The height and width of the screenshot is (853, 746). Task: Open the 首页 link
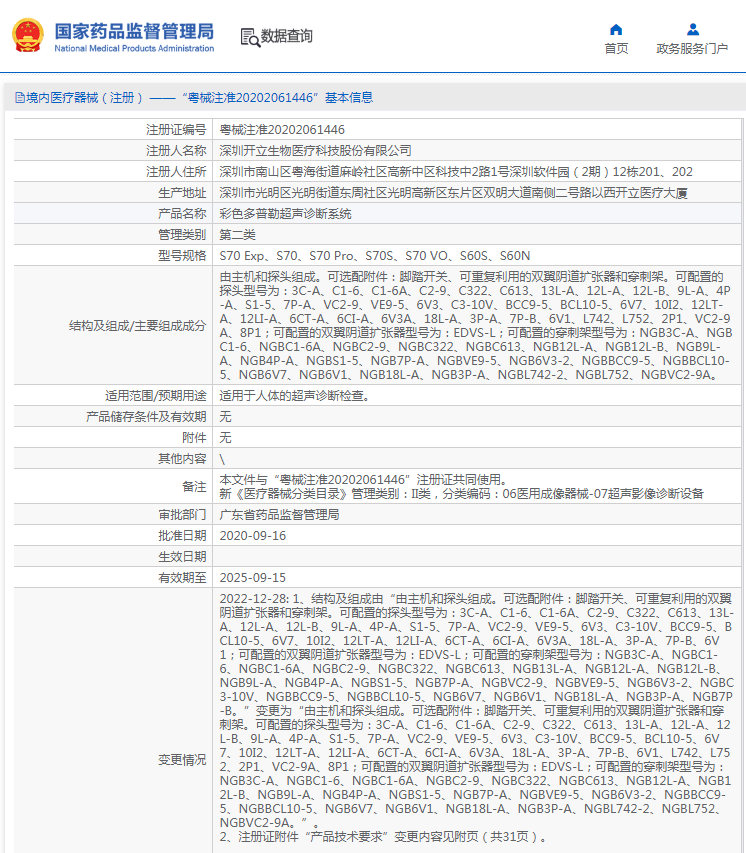click(616, 39)
